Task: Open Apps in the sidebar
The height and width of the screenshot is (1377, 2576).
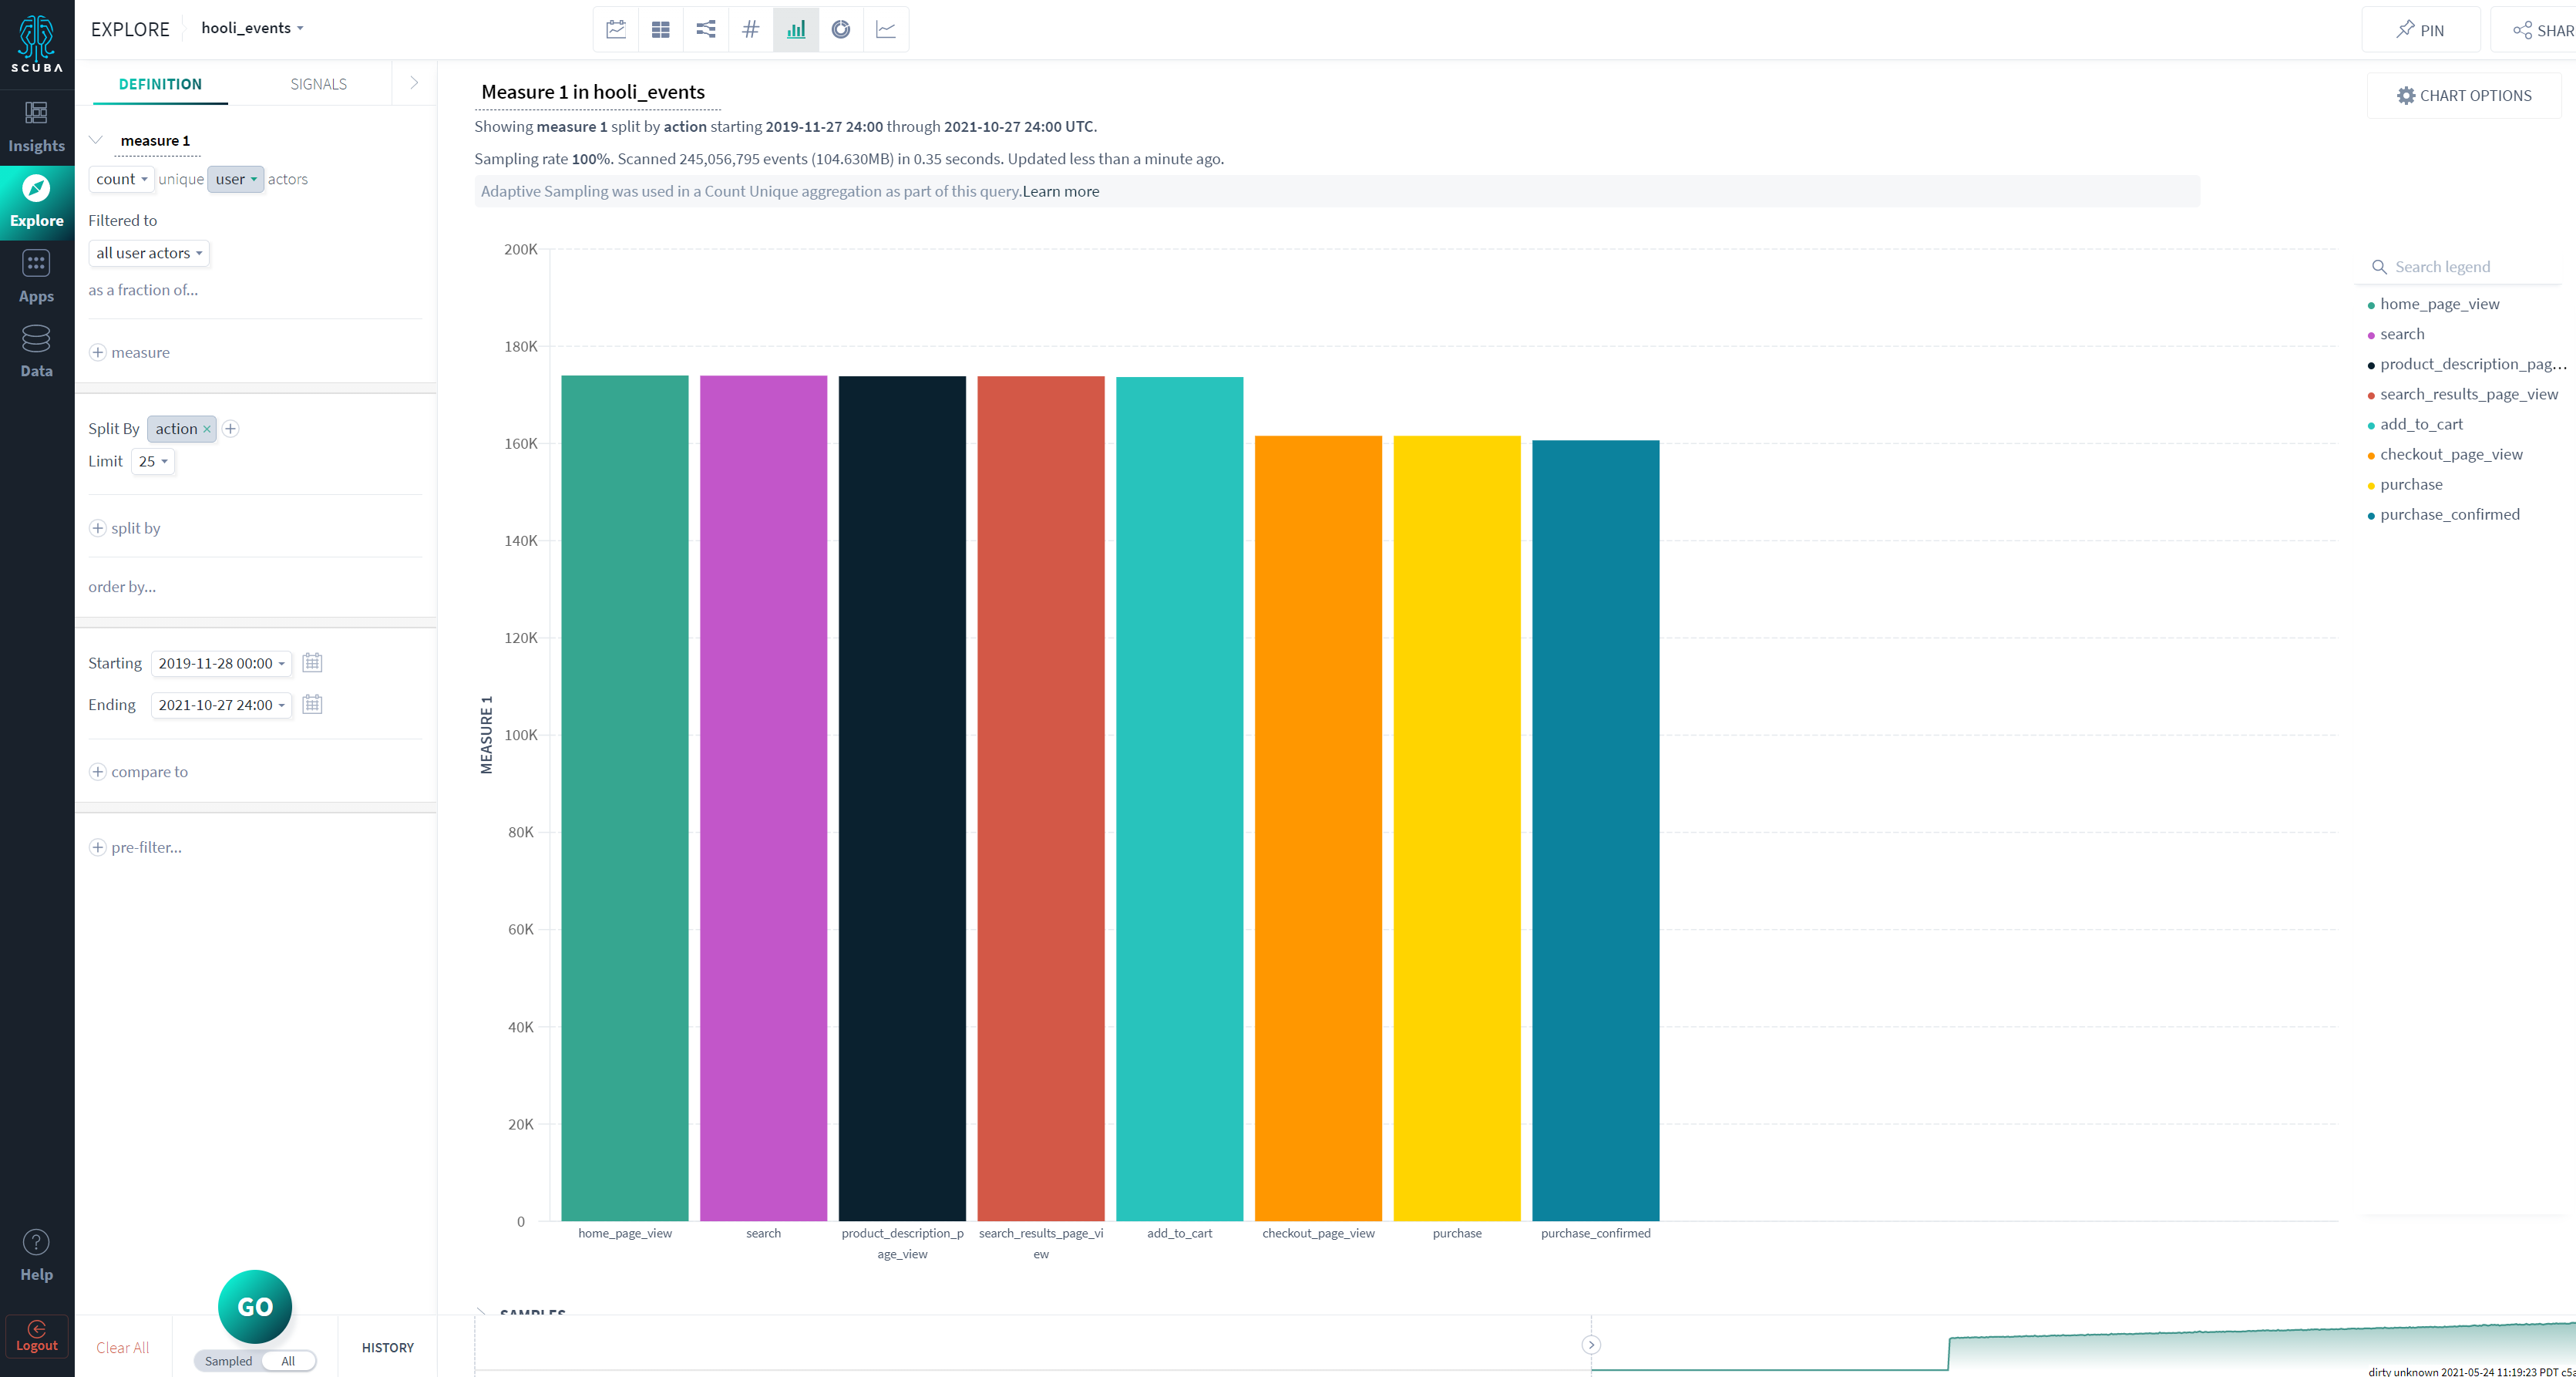Action: (x=37, y=277)
